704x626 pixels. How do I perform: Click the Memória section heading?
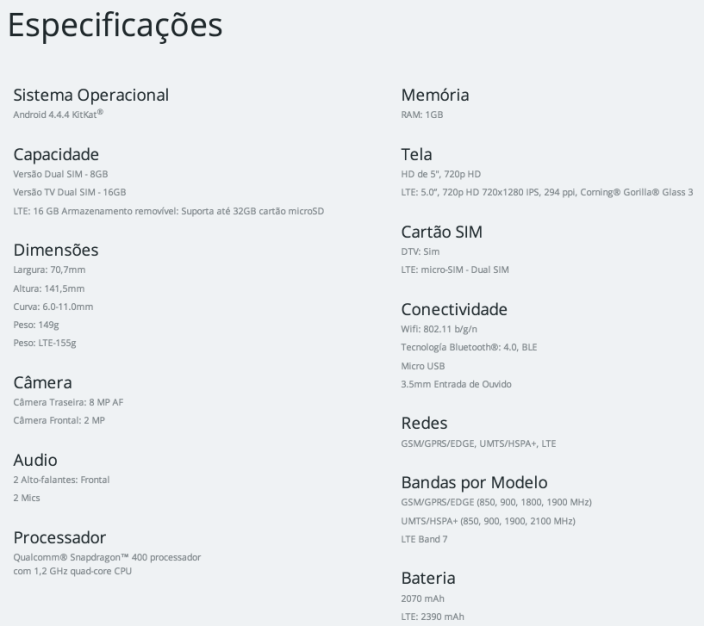(x=435, y=95)
